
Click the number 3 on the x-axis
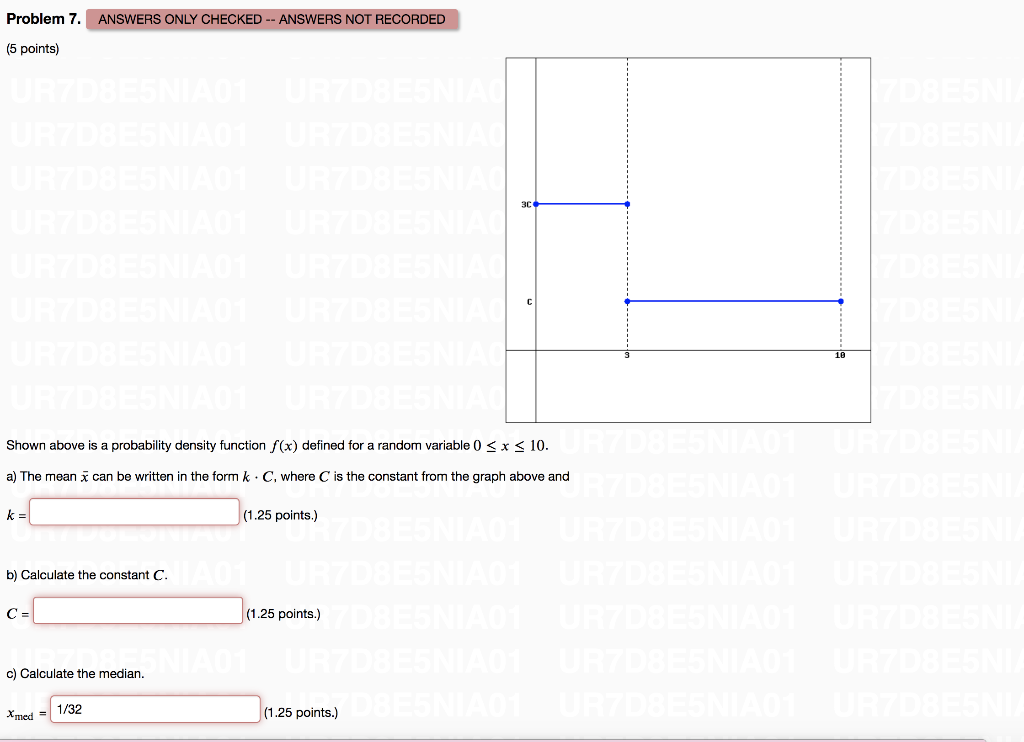pyautogui.click(x=627, y=353)
